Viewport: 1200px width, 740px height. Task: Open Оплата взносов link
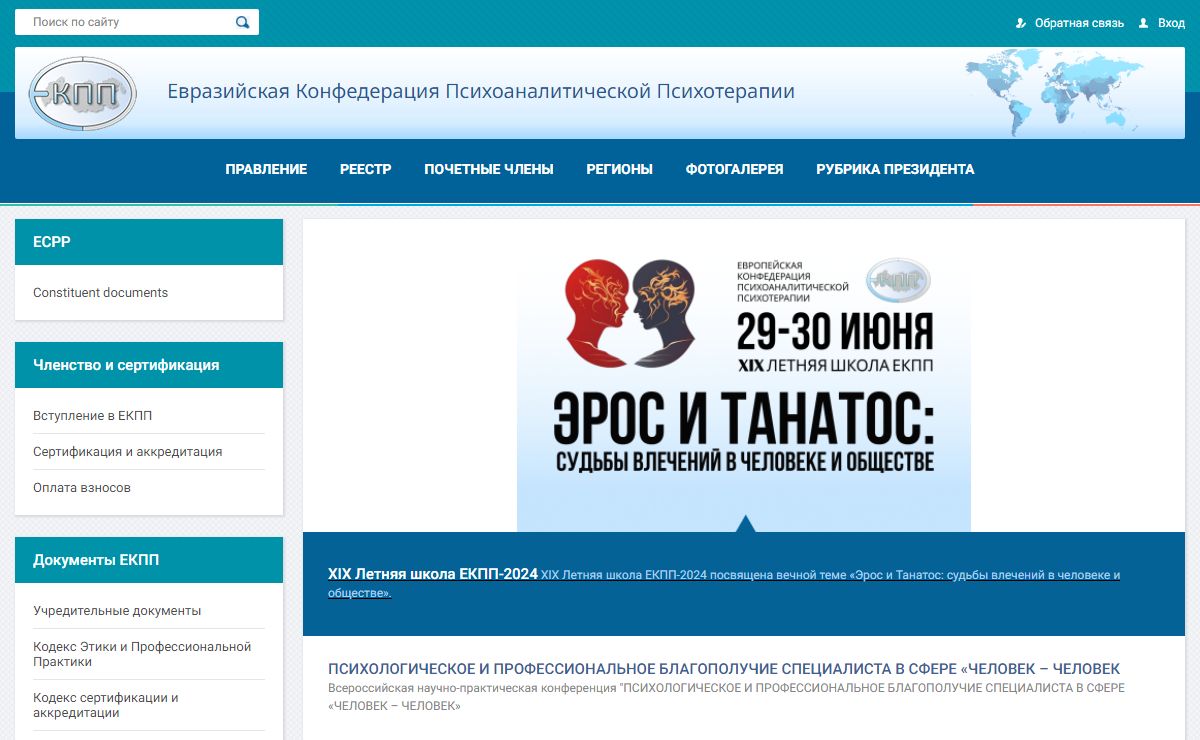82,488
